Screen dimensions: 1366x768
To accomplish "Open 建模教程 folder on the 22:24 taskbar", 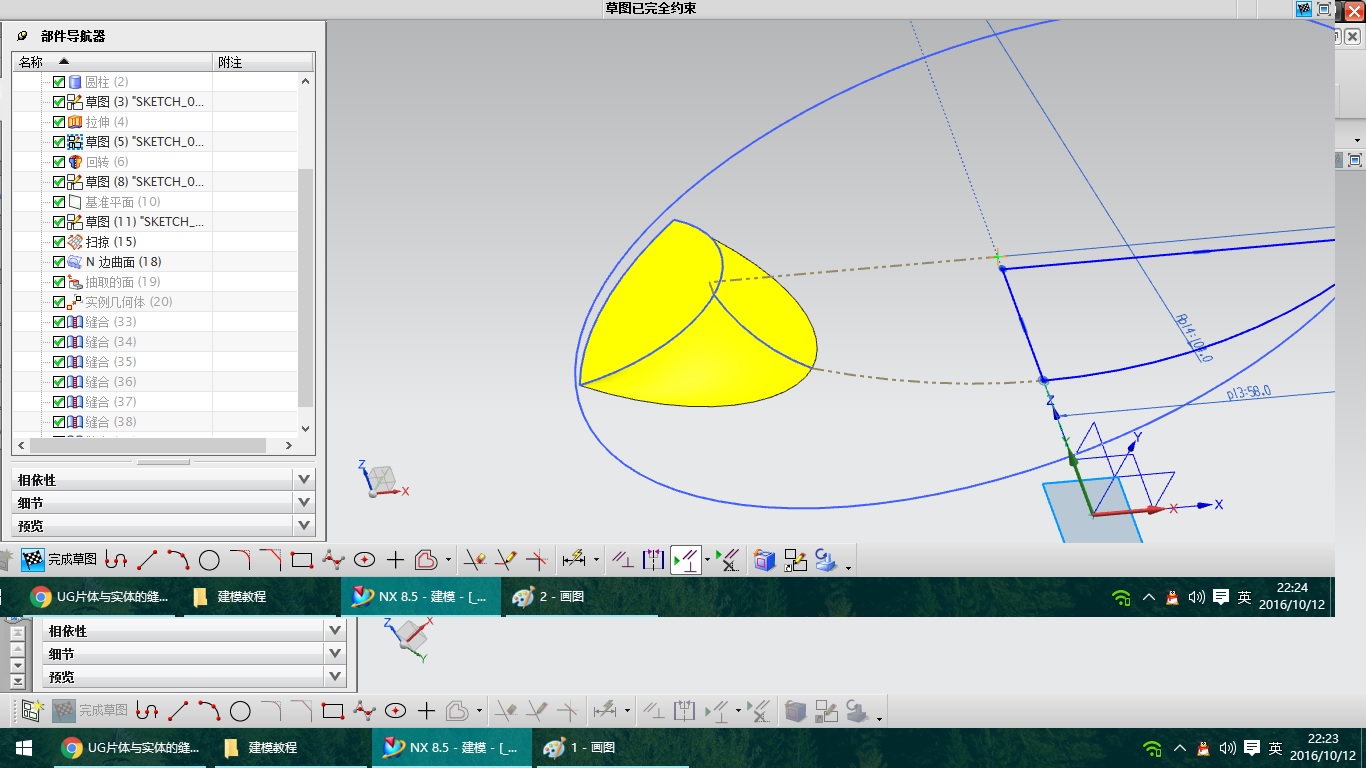I will pyautogui.click(x=259, y=597).
